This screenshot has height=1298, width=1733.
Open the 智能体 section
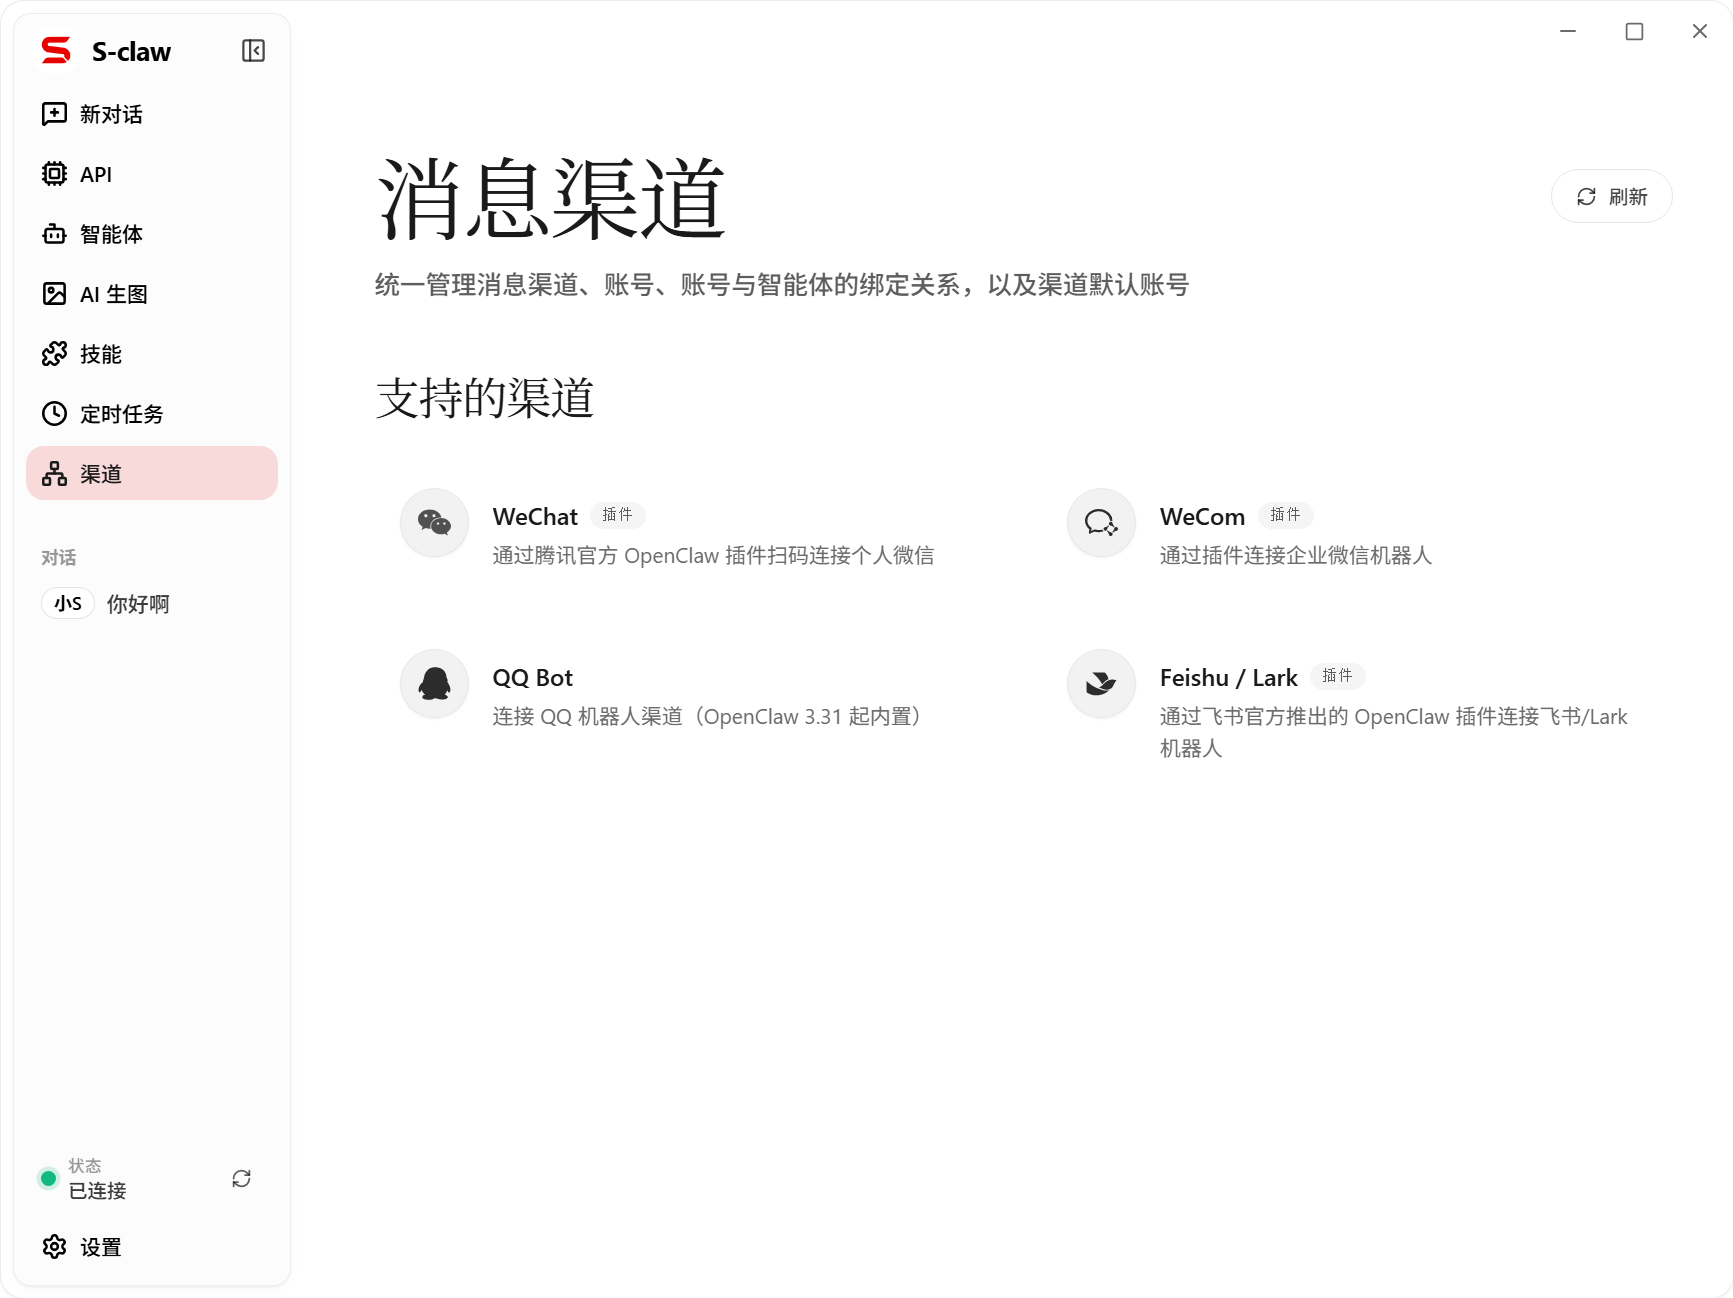click(x=152, y=234)
